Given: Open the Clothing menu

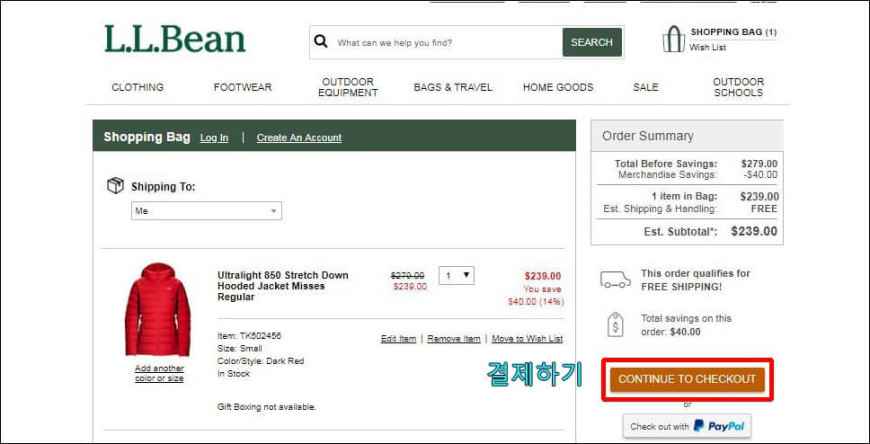Looking at the screenshot, I should (x=138, y=87).
